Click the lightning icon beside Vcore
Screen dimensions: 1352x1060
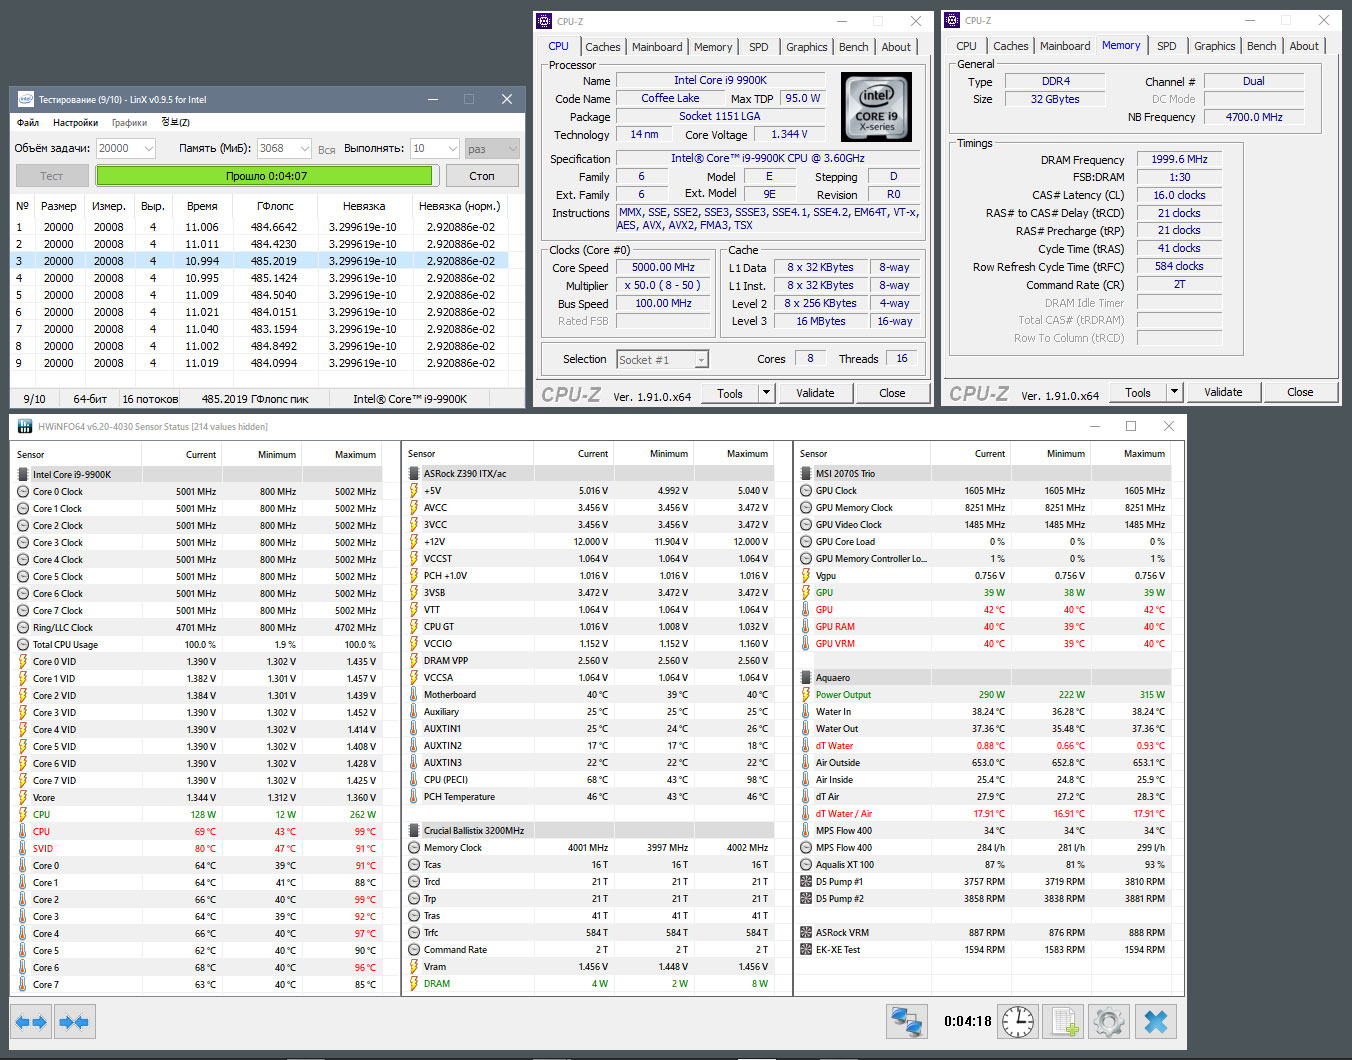(x=23, y=798)
